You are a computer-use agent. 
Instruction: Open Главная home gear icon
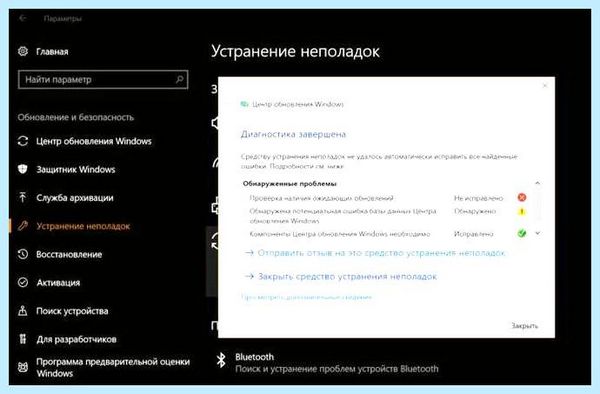[x=23, y=51]
